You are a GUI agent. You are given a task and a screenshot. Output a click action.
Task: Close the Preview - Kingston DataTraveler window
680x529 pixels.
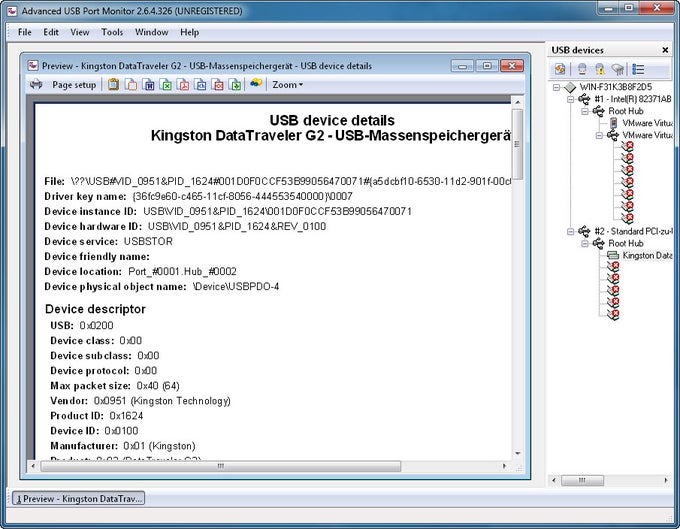pos(512,65)
